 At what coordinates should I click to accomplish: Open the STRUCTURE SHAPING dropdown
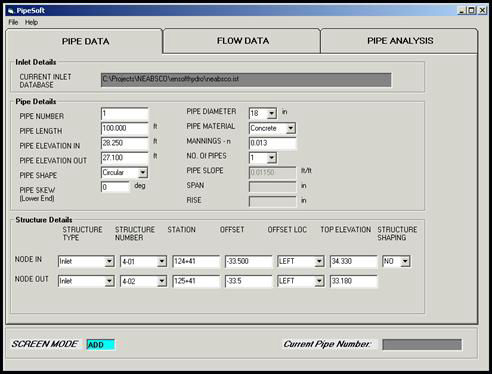[x=405, y=261]
